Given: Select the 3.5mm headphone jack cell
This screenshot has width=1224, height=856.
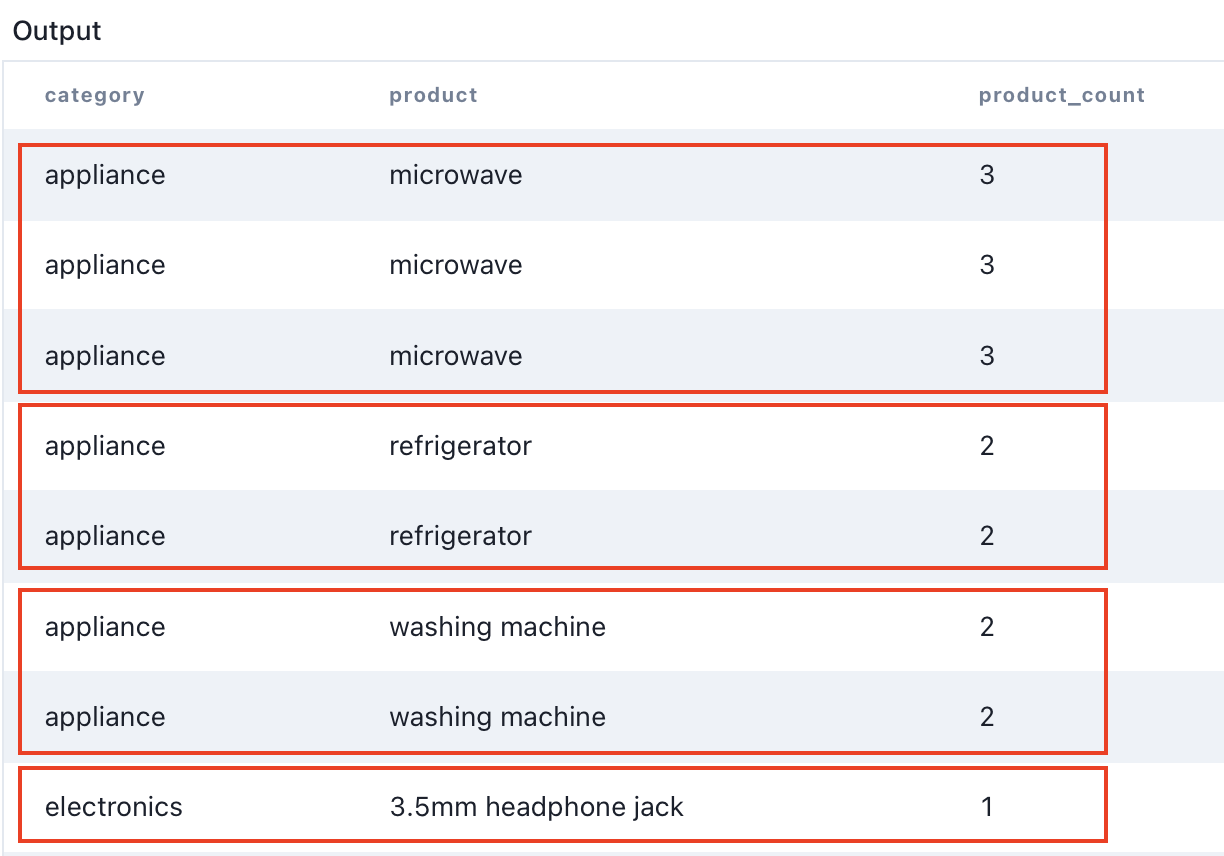Looking at the screenshot, I should [x=536, y=808].
